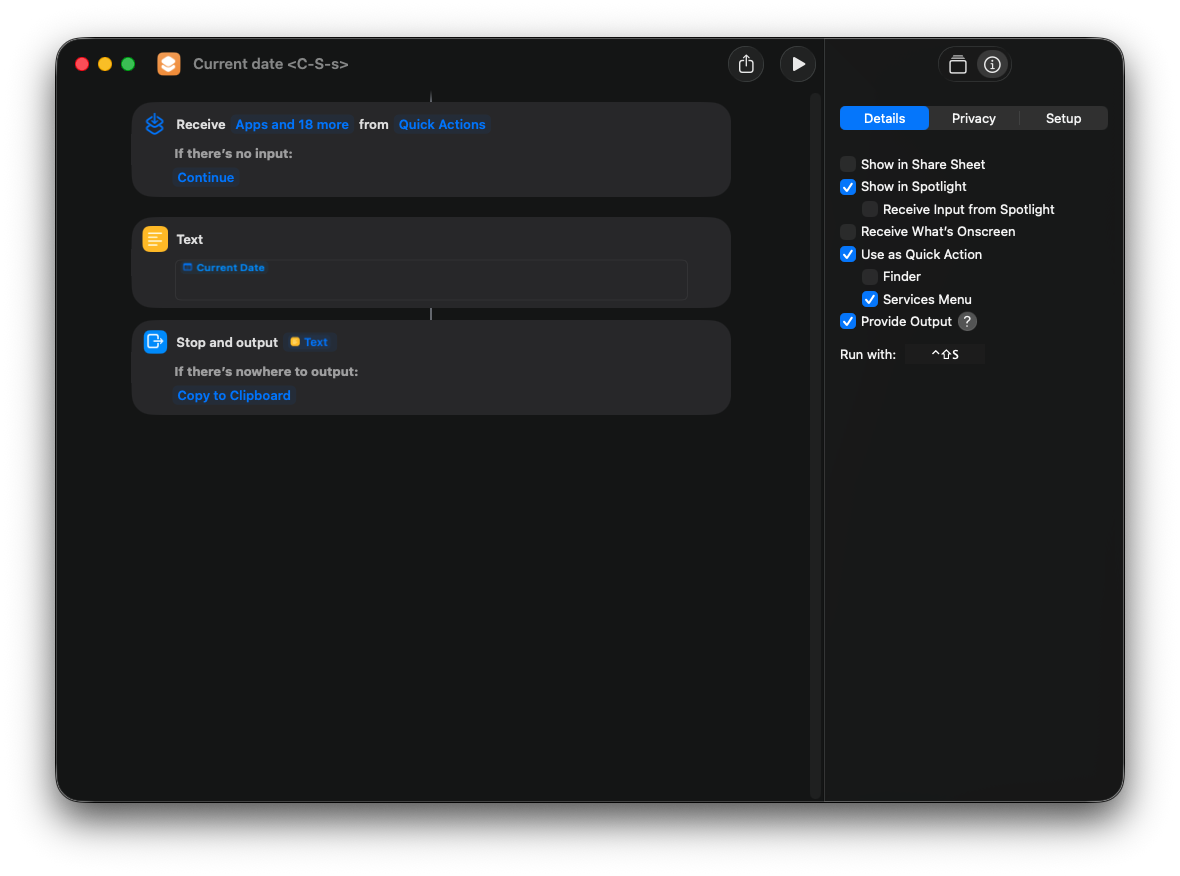This screenshot has width=1180, height=876.
Task: Open the share sheet icon
Action: (745, 63)
